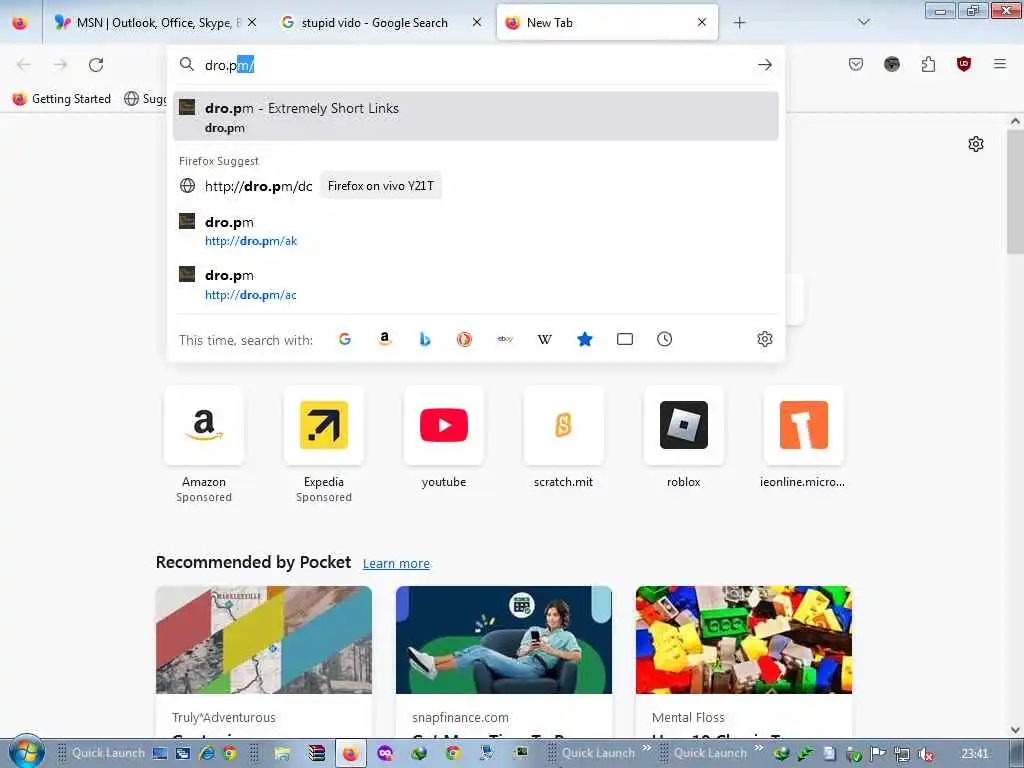Open the snapfinance.com Pocket story image
The width and height of the screenshot is (1024, 768).
[504, 639]
